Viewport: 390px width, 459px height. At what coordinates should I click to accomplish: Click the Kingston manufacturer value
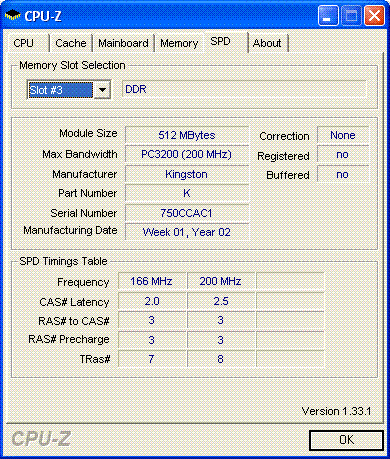[x=187, y=174]
